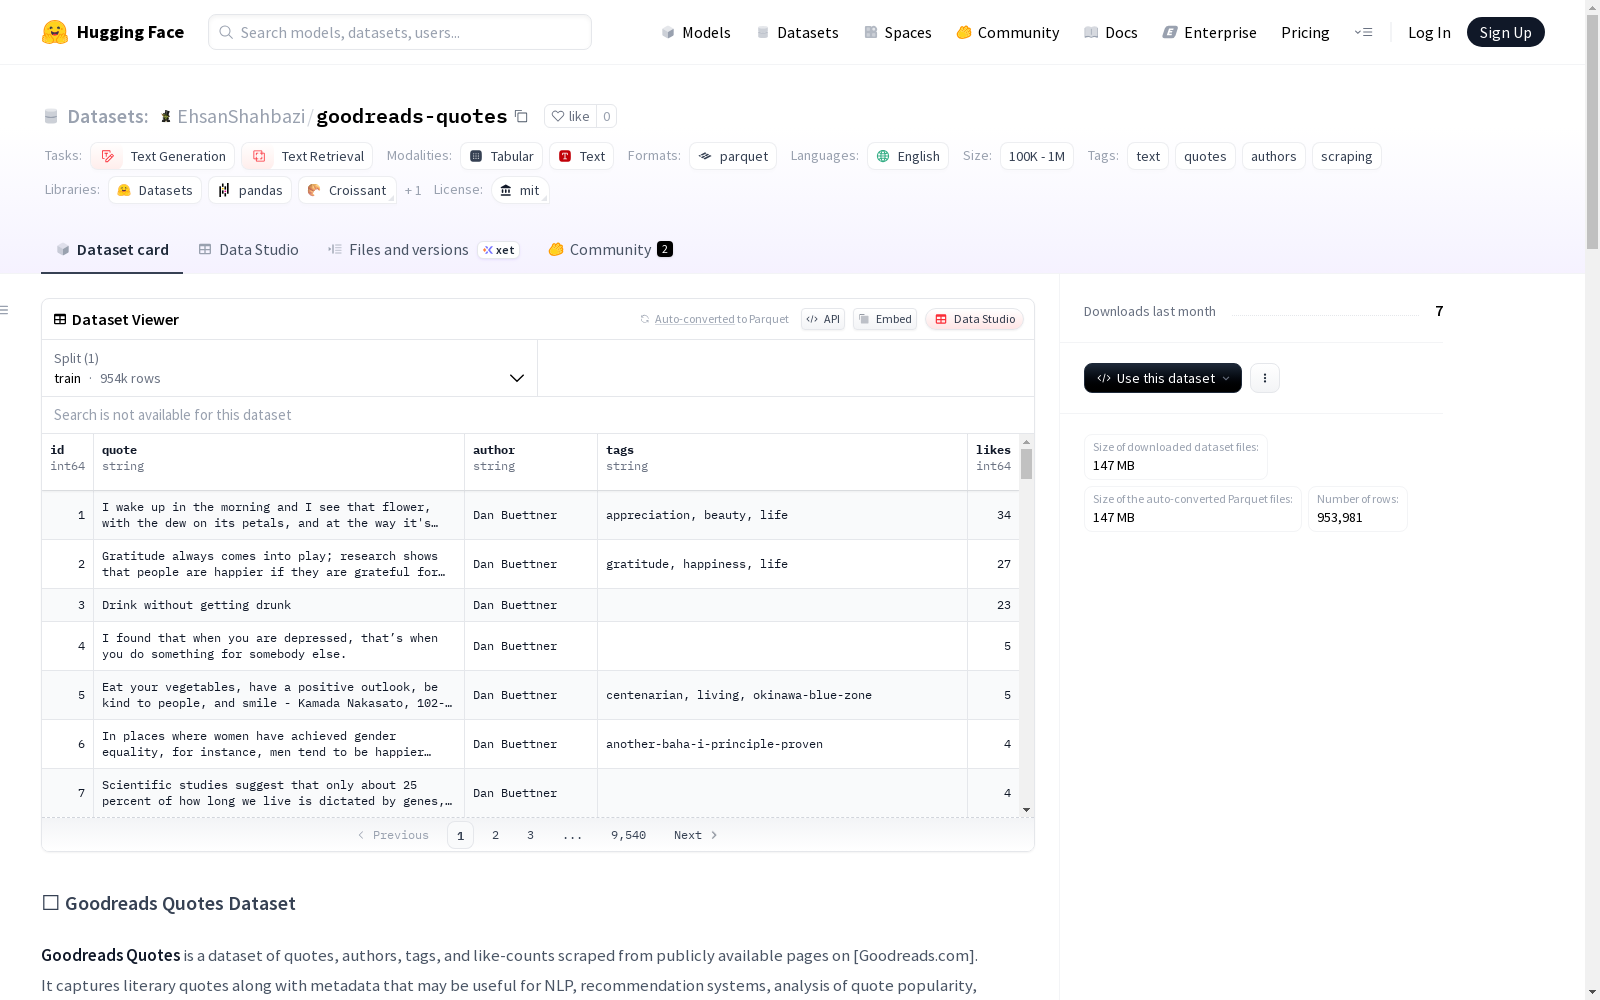
Task: Go to page 2 of the table
Action: tap(495, 835)
